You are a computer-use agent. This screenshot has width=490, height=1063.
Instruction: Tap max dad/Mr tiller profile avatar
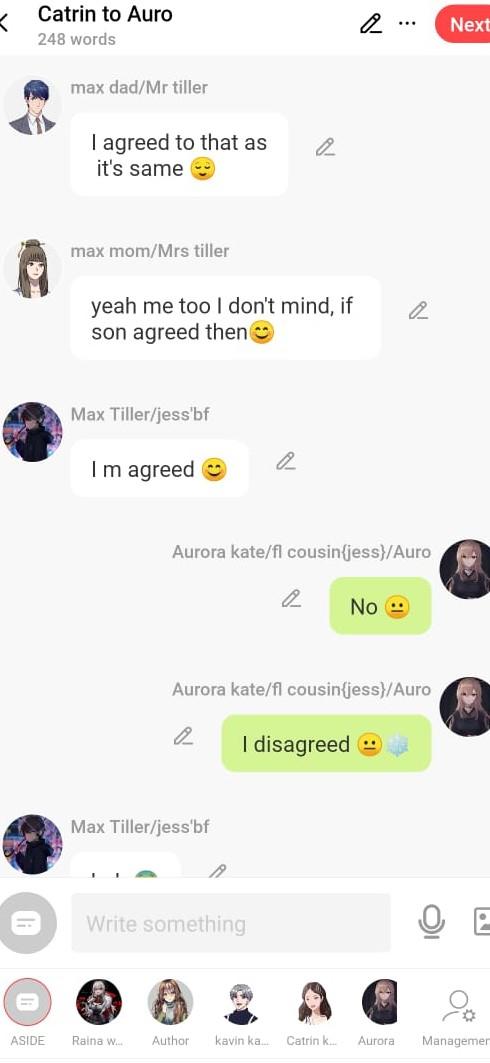point(32,106)
